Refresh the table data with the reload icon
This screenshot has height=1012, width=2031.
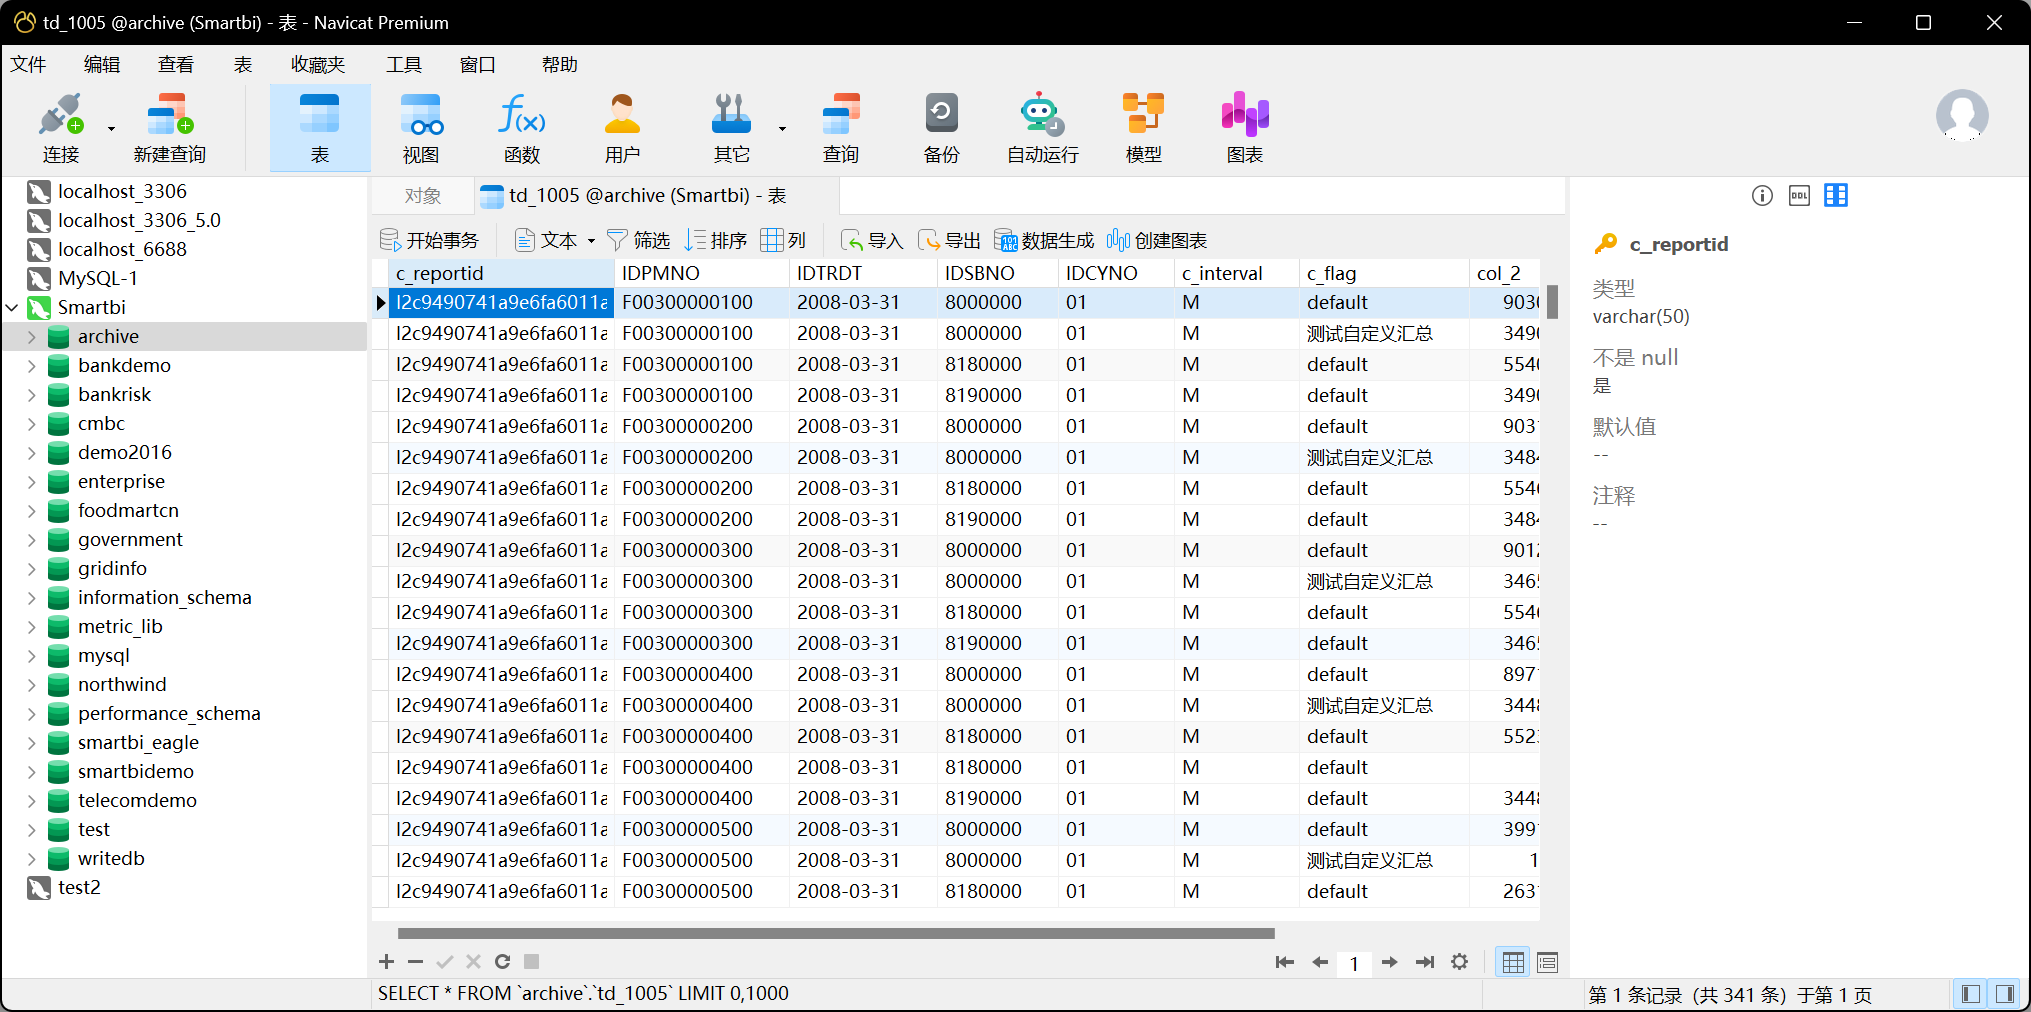[502, 962]
